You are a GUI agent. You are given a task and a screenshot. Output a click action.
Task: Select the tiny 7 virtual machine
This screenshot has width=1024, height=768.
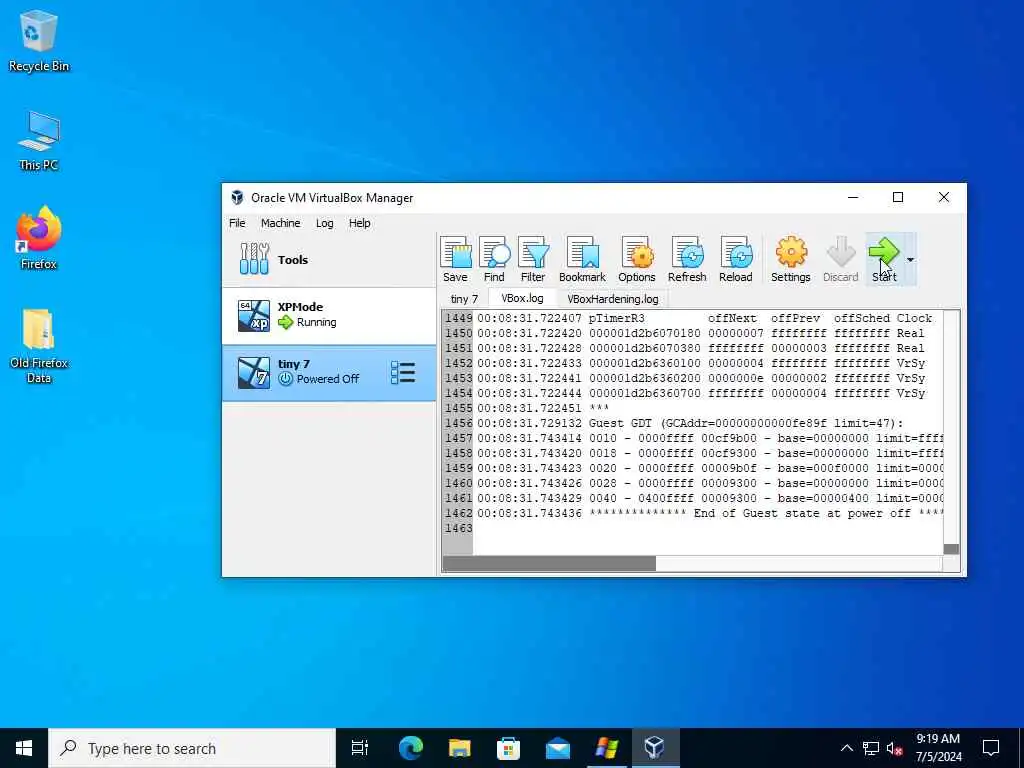click(329, 372)
